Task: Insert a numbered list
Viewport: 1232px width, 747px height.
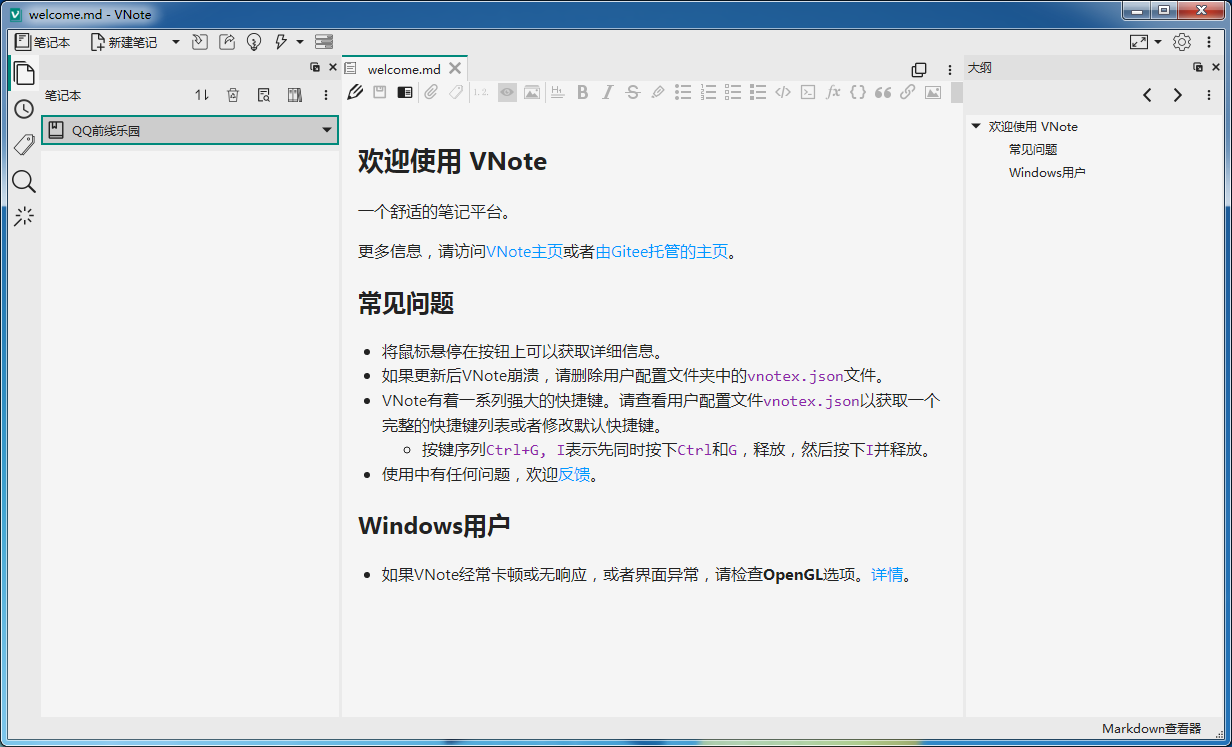Action: [x=708, y=92]
